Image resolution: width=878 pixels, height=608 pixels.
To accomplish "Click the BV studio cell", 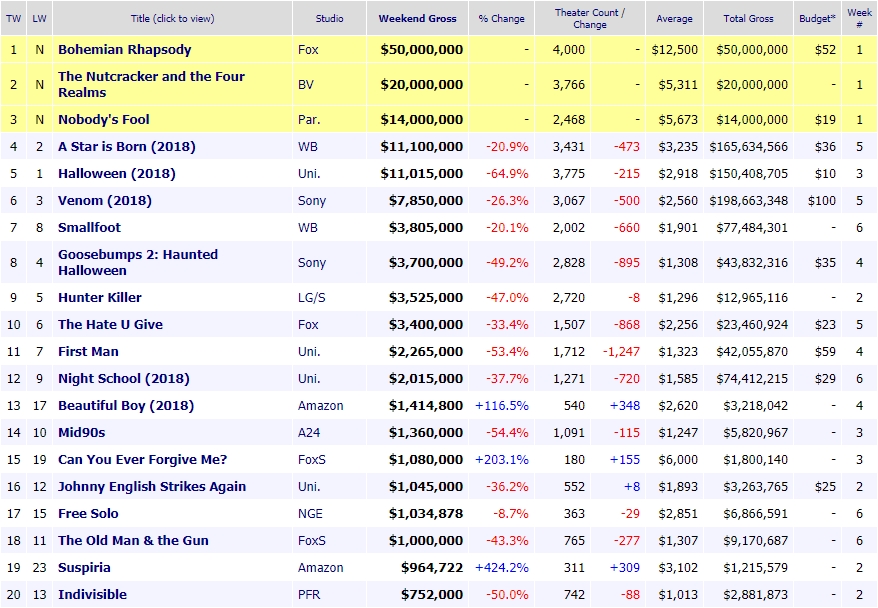I will click(306, 85).
